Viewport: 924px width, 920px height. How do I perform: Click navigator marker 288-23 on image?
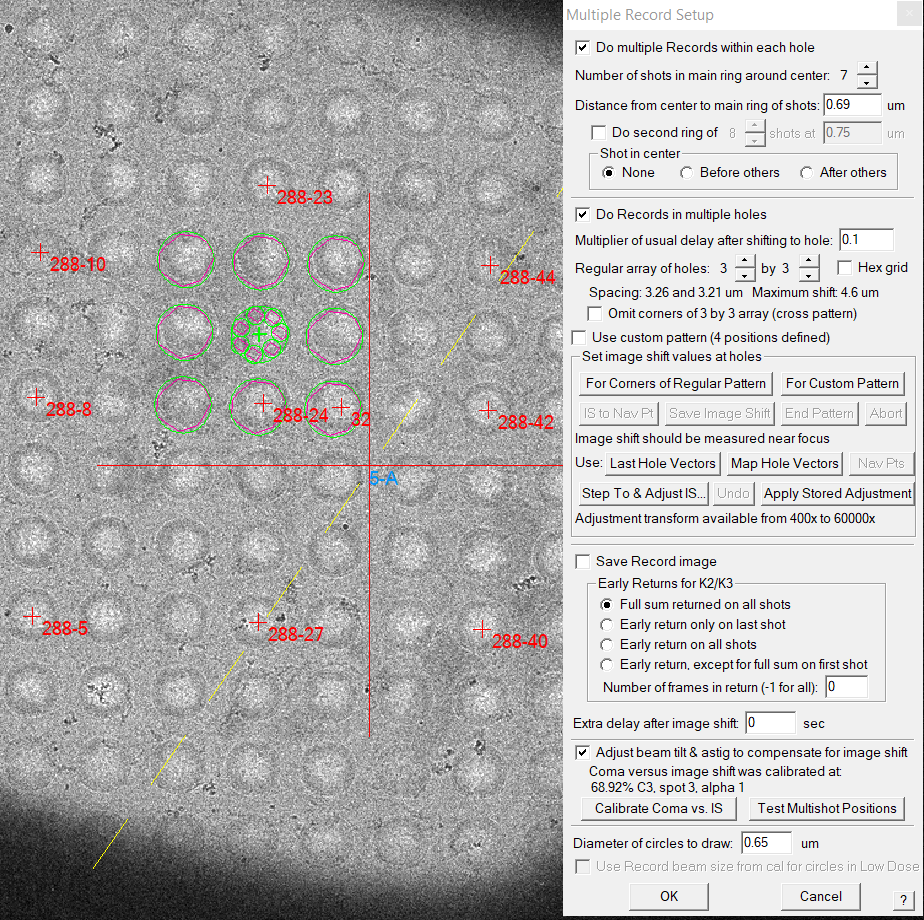coord(267,185)
